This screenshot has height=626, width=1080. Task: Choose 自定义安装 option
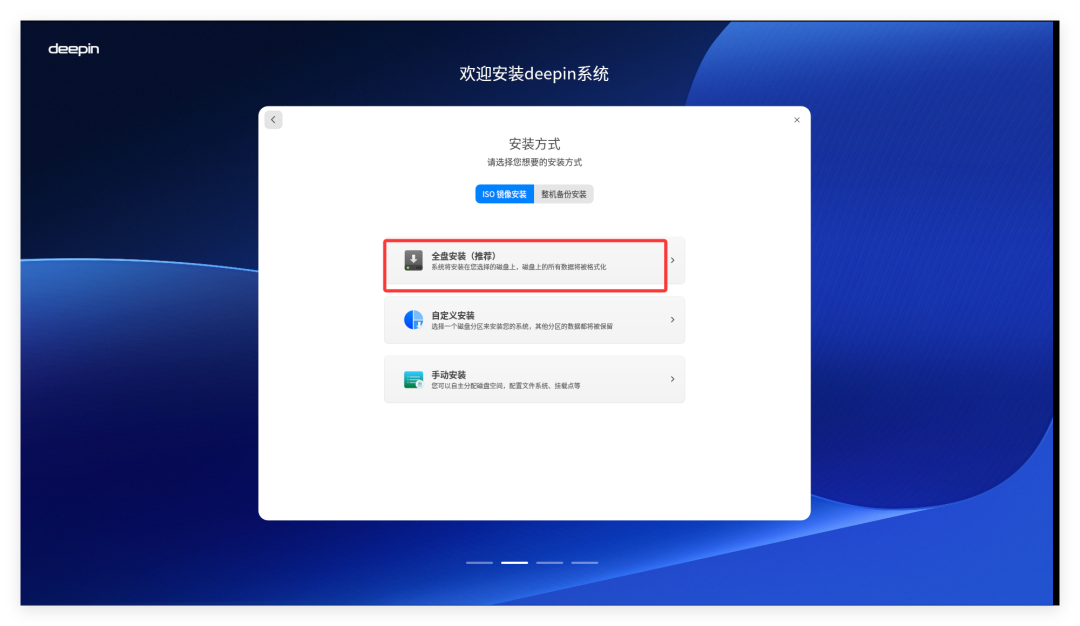(534, 320)
